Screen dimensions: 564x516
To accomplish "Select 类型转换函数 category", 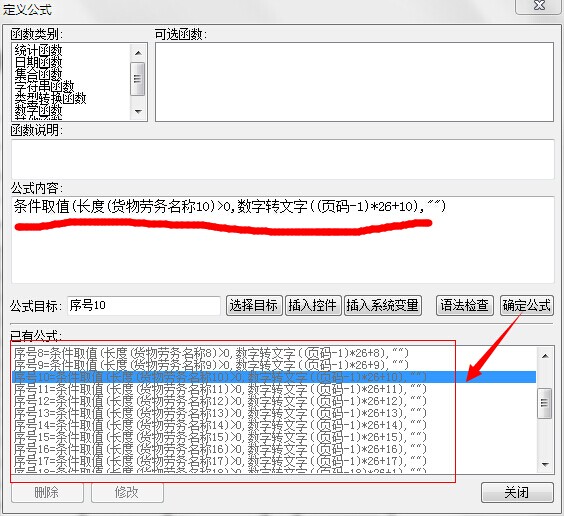I will point(50,98).
